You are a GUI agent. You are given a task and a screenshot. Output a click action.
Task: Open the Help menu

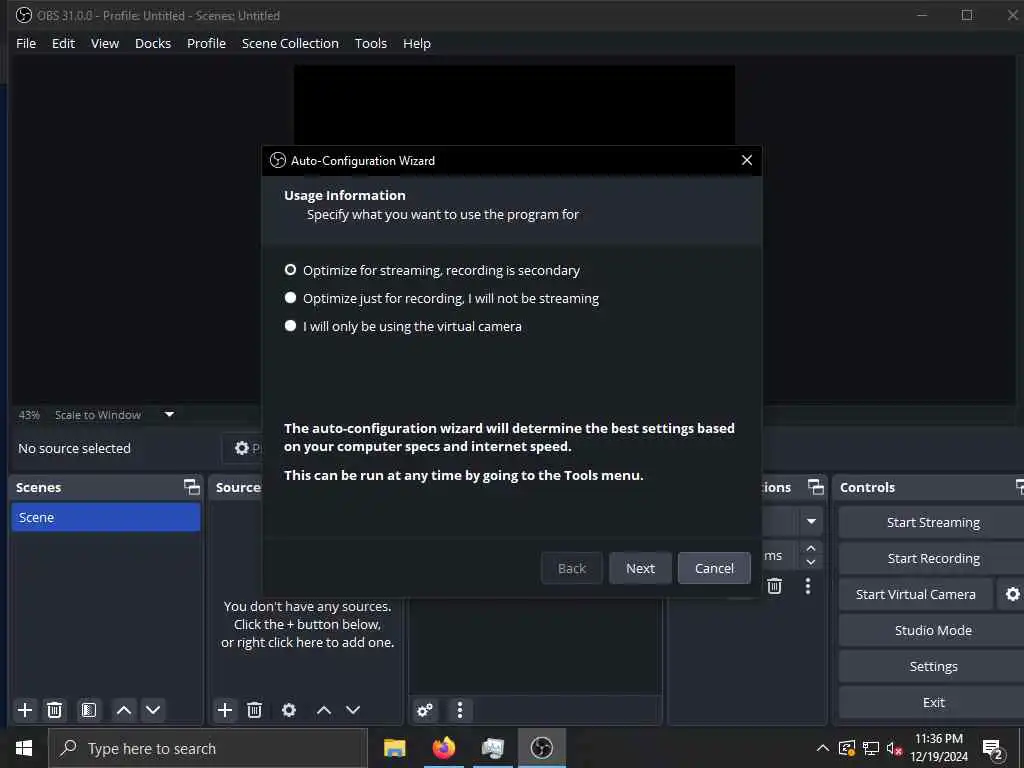417,43
